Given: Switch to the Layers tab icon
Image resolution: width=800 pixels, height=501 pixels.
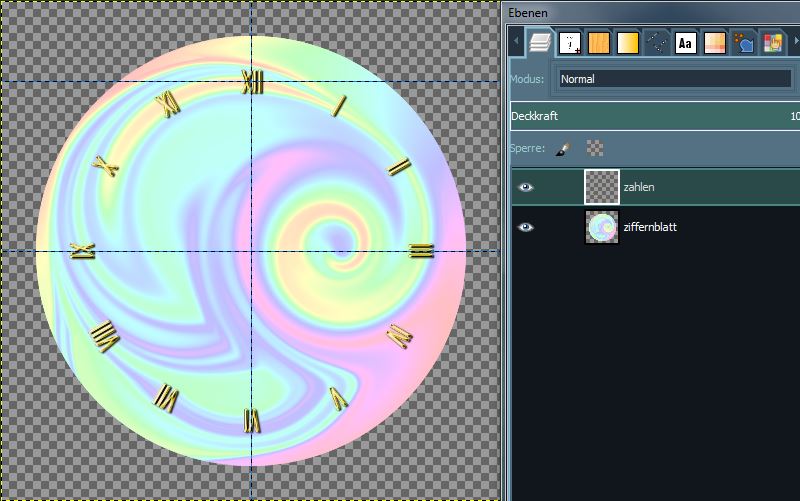Looking at the screenshot, I should pyautogui.click(x=540, y=43).
